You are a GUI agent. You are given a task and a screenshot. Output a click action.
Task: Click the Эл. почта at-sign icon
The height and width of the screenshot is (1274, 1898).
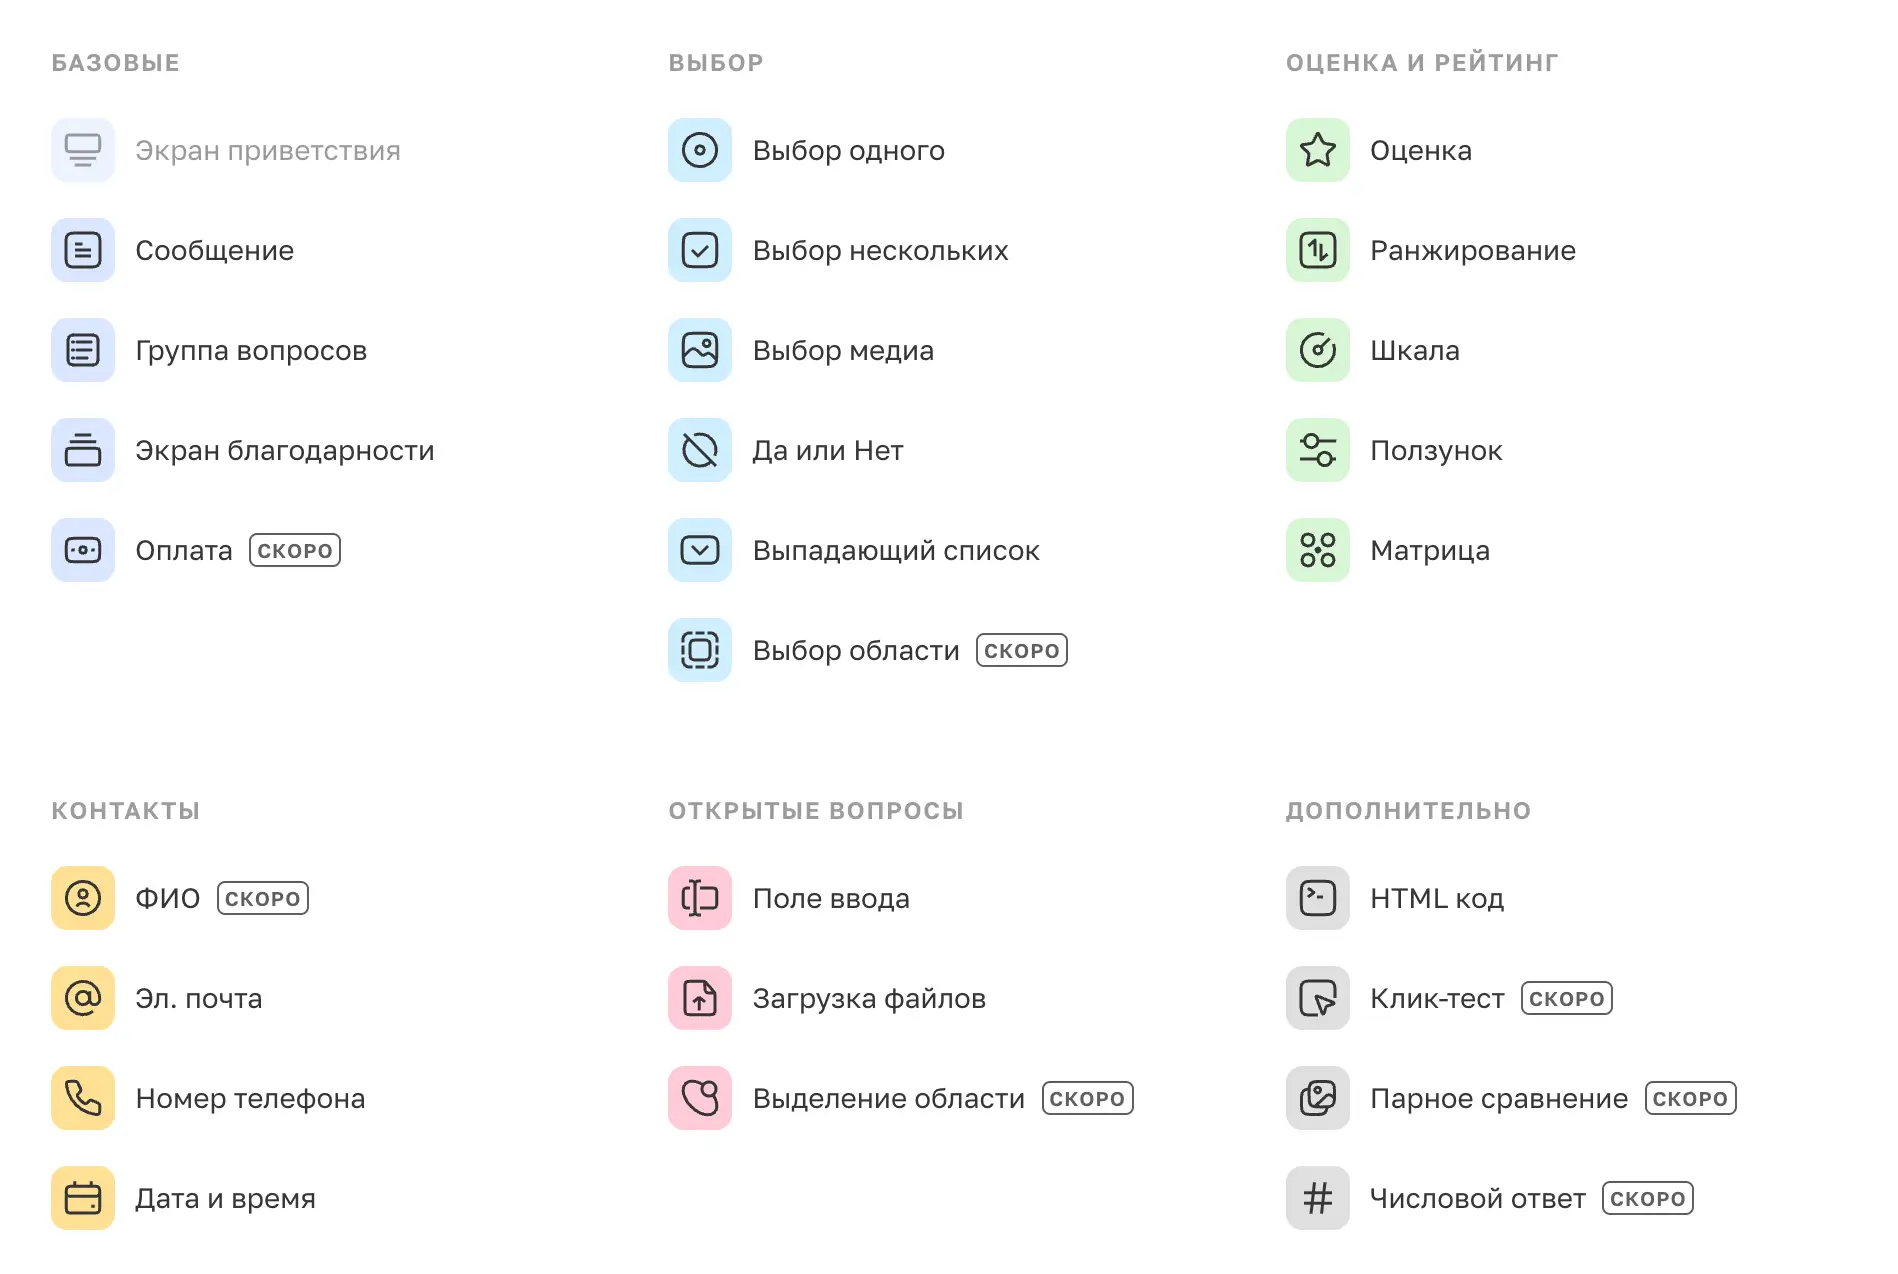pyautogui.click(x=83, y=998)
